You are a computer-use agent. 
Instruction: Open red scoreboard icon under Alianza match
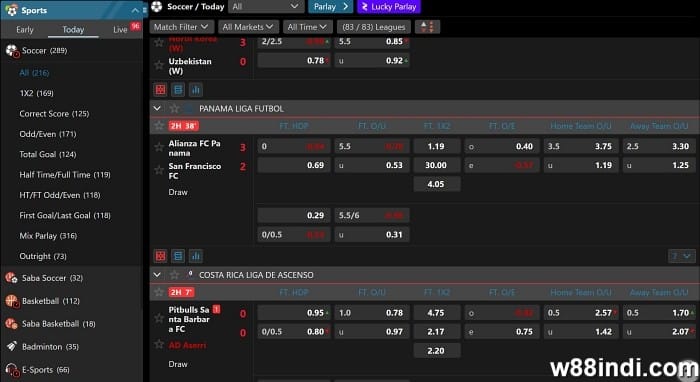[x=160, y=256]
